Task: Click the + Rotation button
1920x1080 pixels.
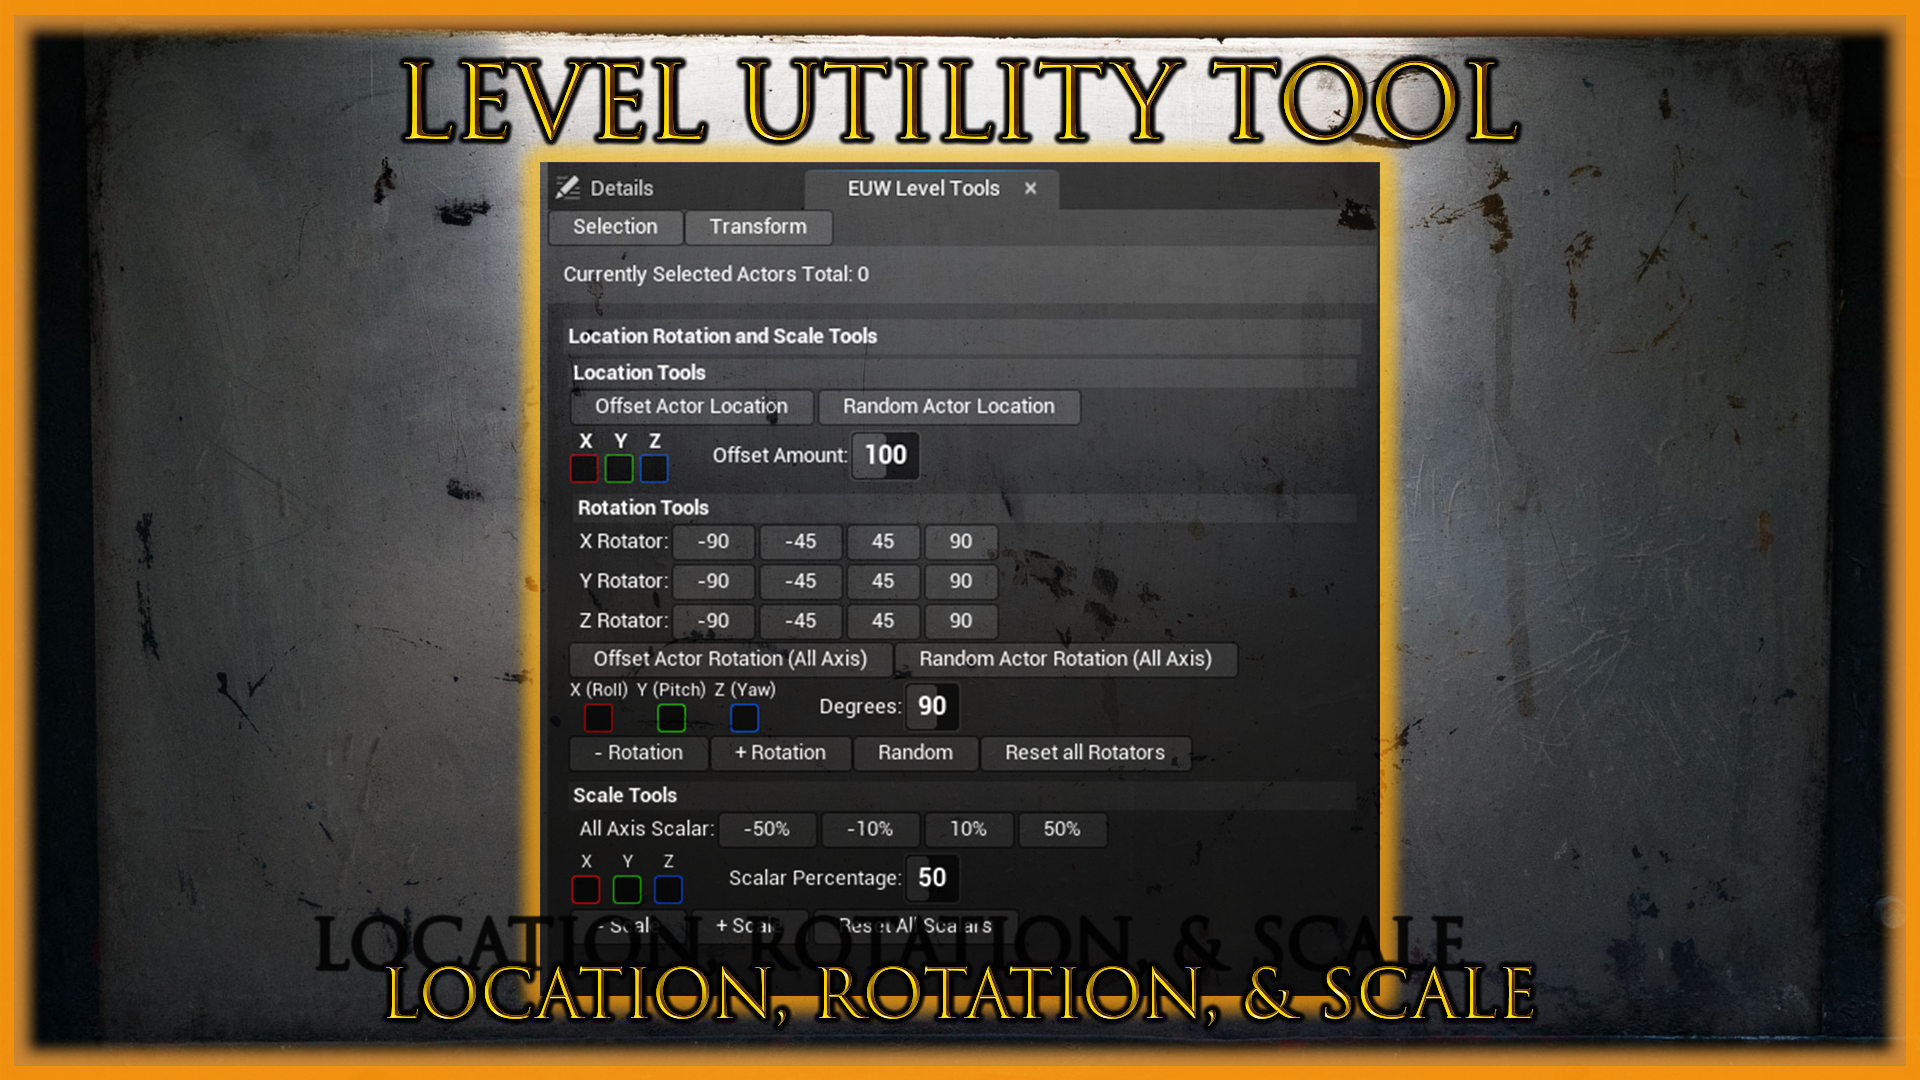Action: (x=781, y=753)
